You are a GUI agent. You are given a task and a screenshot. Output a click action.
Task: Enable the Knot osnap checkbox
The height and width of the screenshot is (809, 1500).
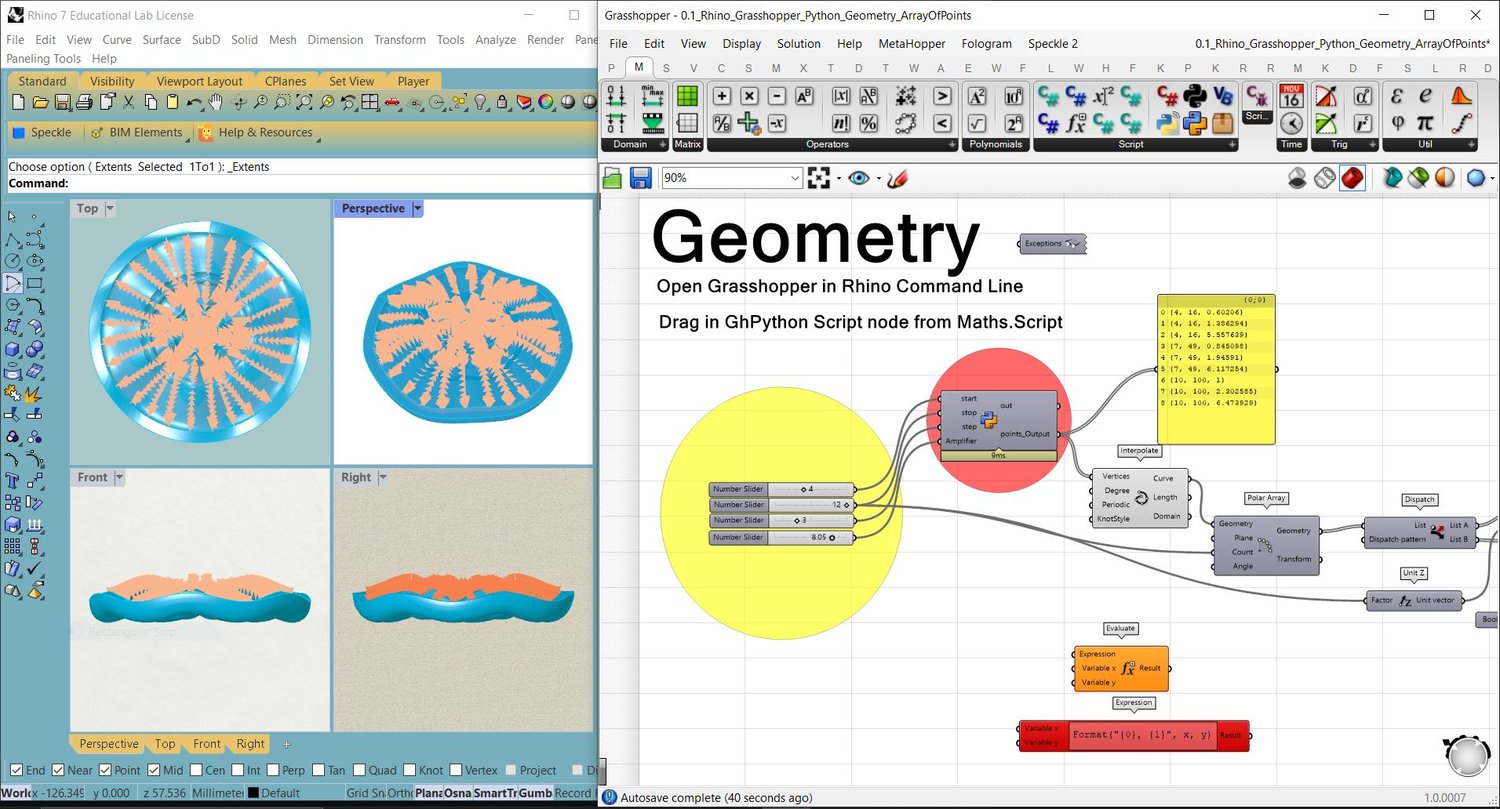tap(409, 771)
